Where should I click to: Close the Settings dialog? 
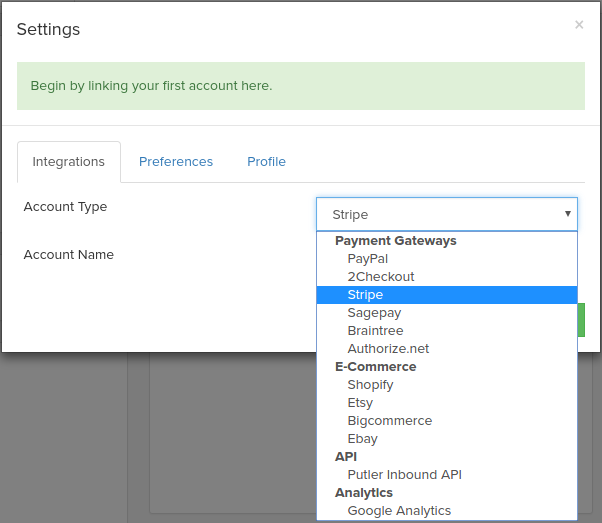click(x=578, y=25)
